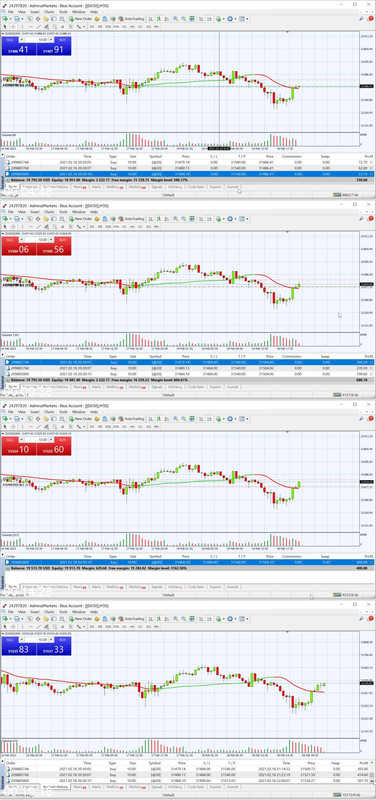The image size is (376, 800).
Task: Open the File menu in top window
Action: [10, 13]
